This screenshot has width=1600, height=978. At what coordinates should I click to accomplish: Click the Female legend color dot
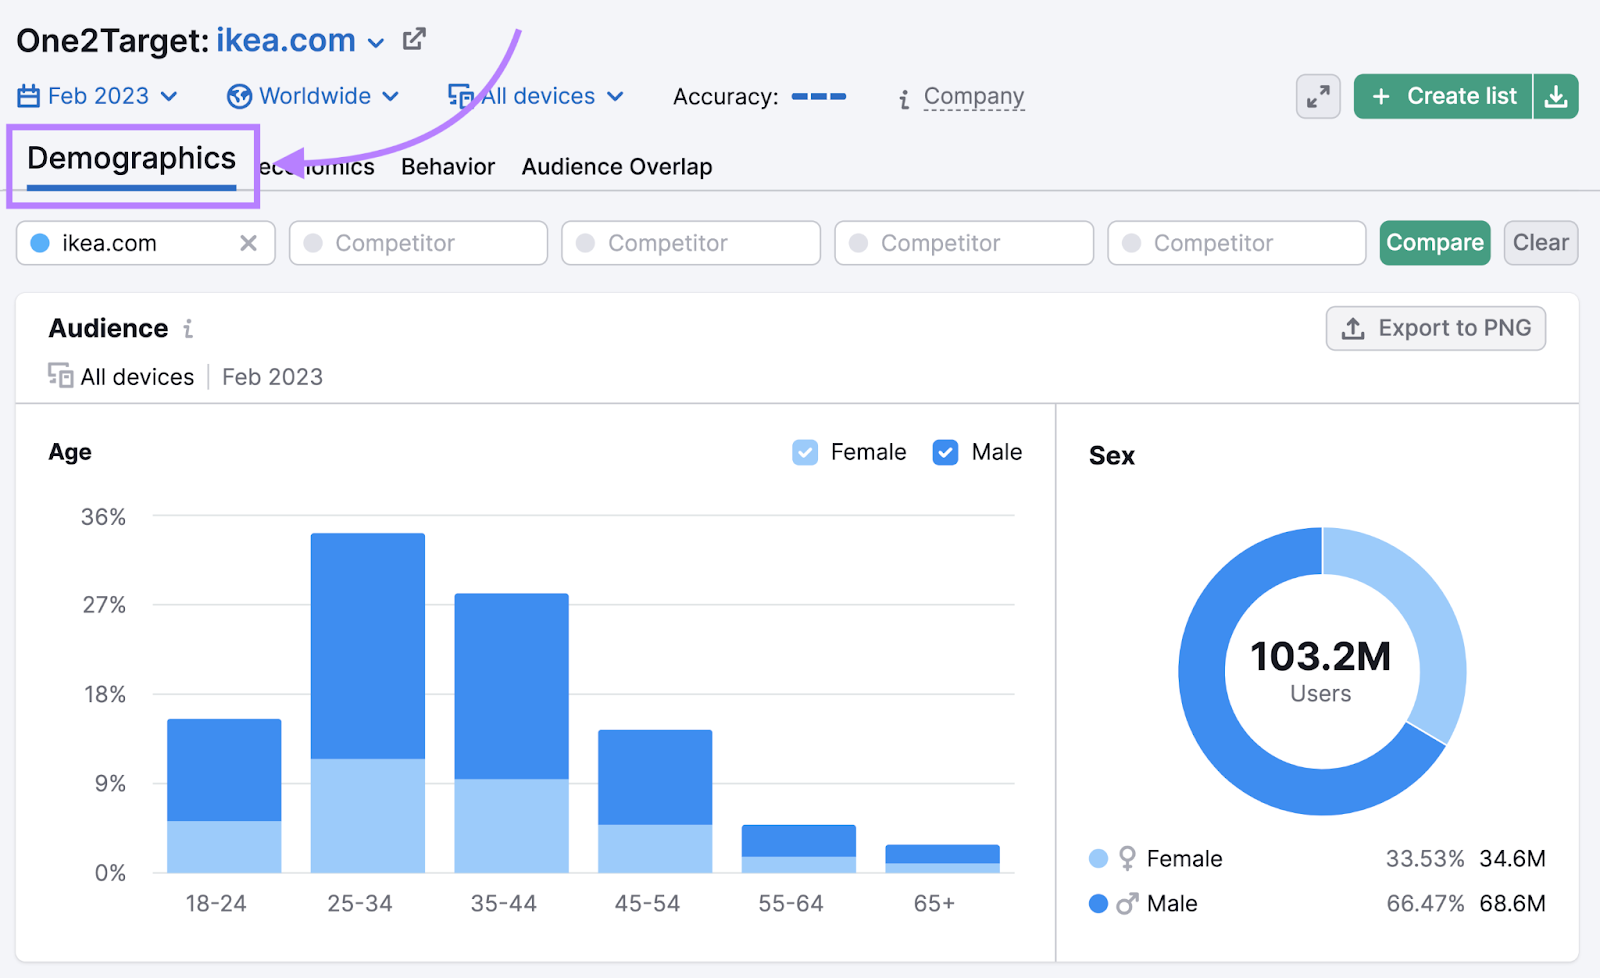pyautogui.click(x=1098, y=859)
